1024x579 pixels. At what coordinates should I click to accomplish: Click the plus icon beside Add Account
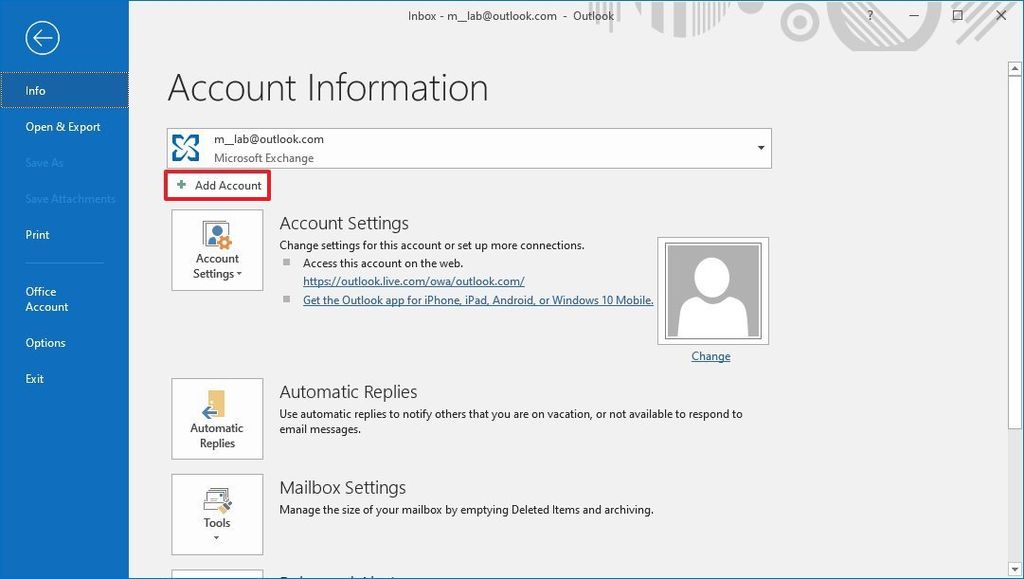181,185
